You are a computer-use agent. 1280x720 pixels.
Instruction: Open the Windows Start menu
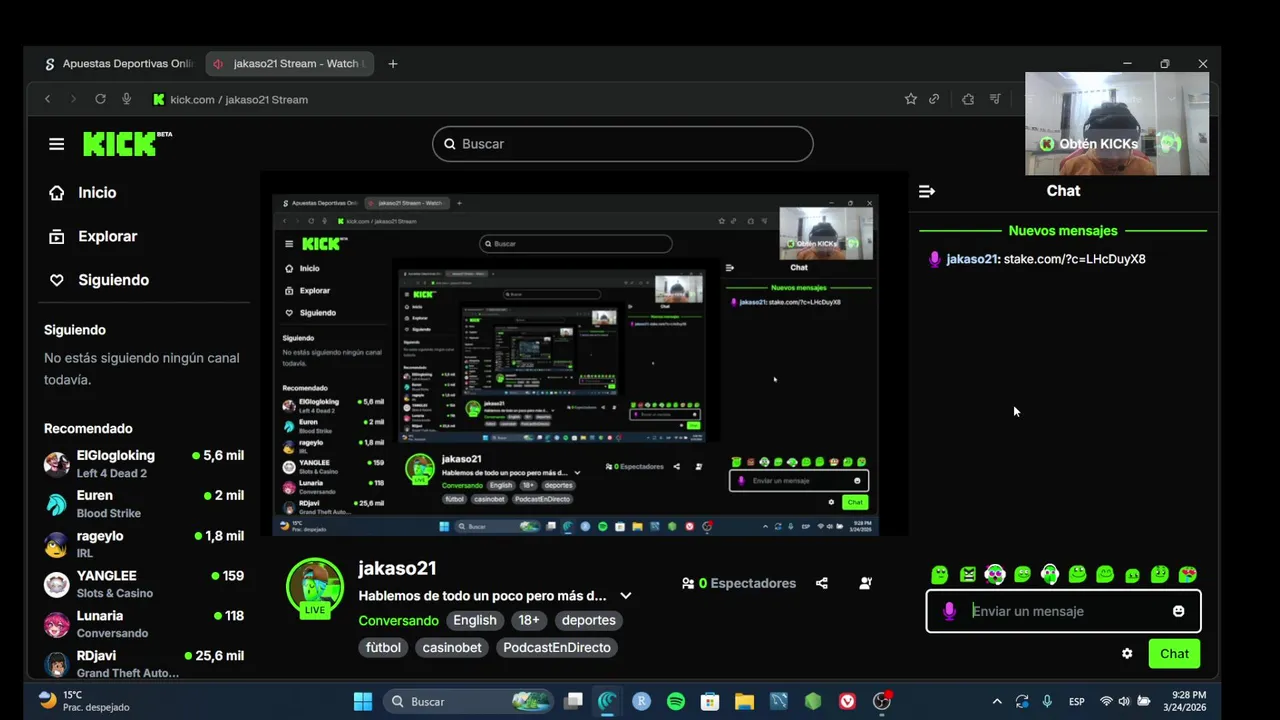363,702
